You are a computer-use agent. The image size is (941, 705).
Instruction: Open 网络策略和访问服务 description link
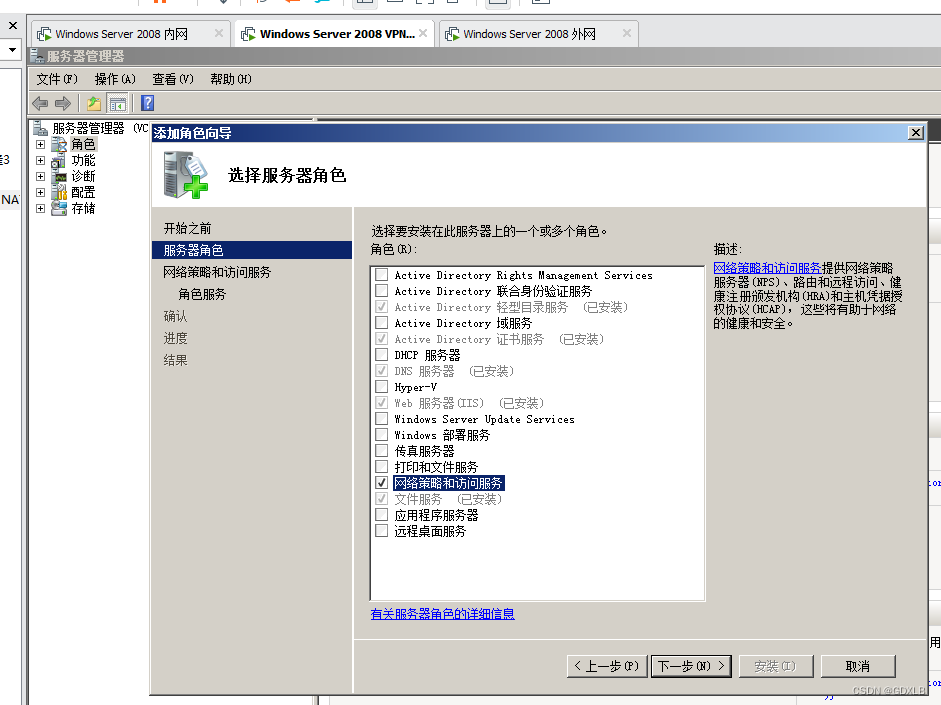click(x=767, y=268)
